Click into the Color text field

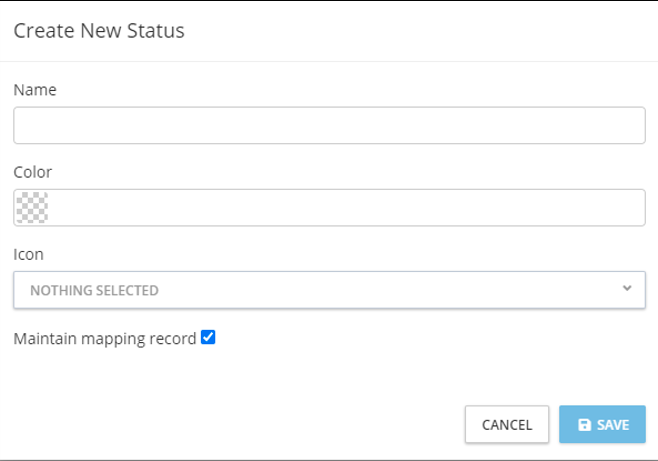tap(340, 208)
